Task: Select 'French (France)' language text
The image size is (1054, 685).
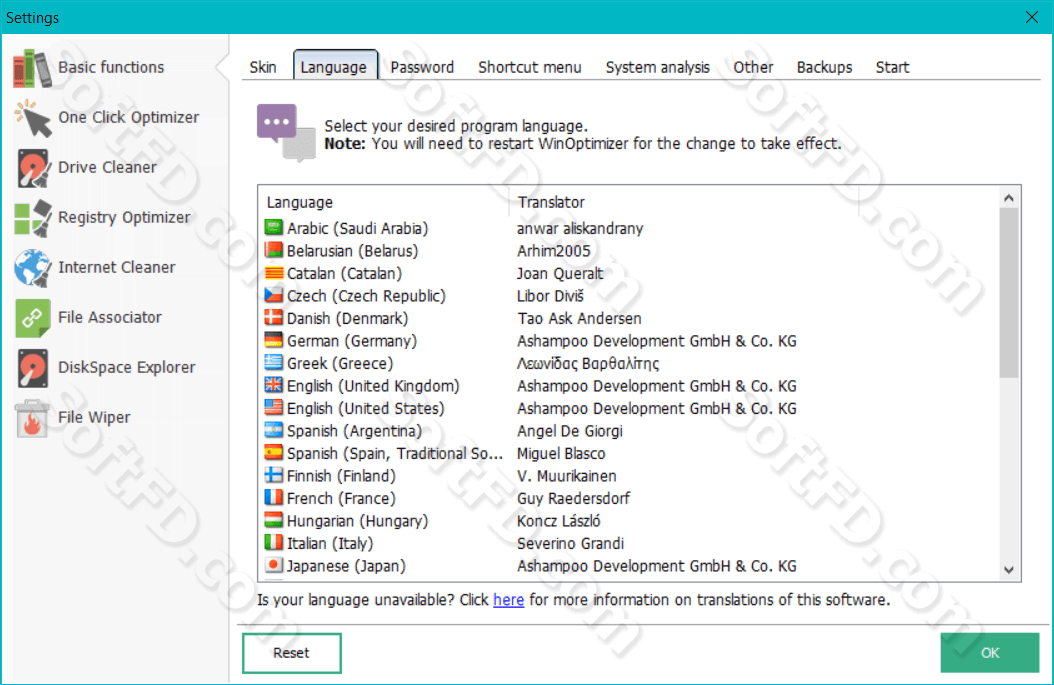Action: pyautogui.click(x=341, y=499)
